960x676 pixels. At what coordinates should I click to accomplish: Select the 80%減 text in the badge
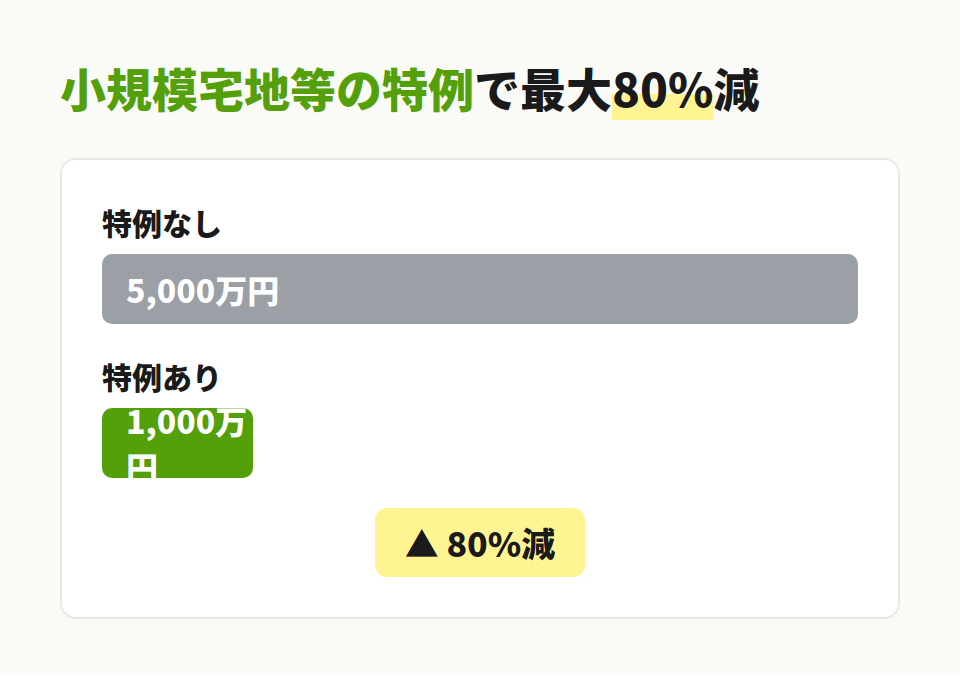click(x=501, y=544)
